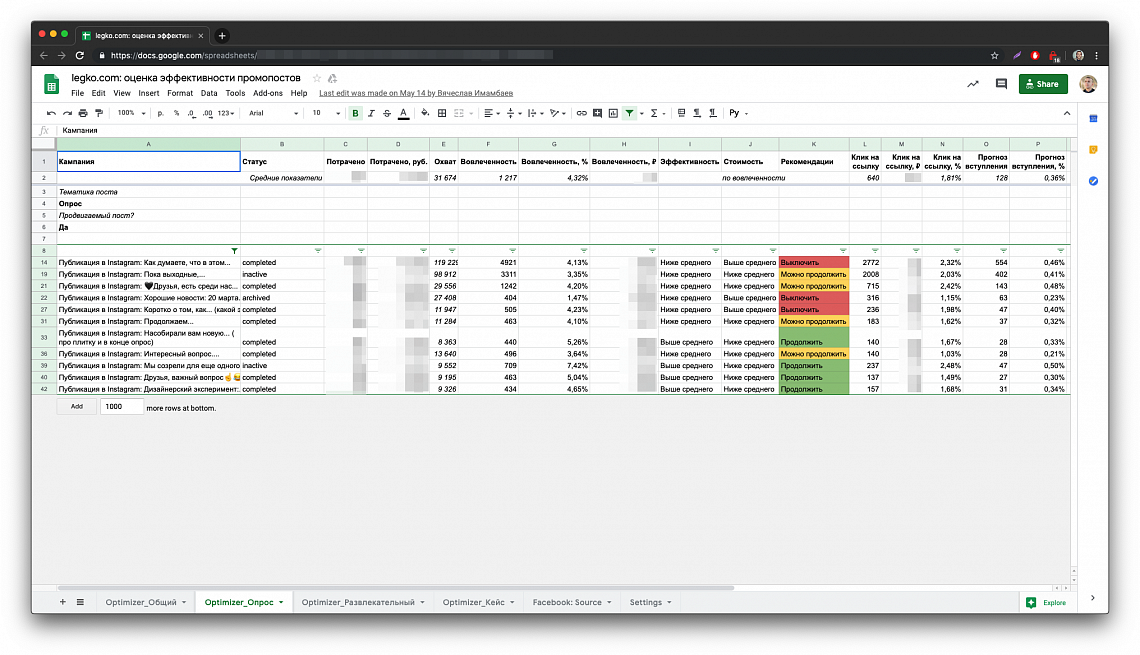1140x655 pixels.
Task: Select the paint format tool
Action: (x=99, y=113)
